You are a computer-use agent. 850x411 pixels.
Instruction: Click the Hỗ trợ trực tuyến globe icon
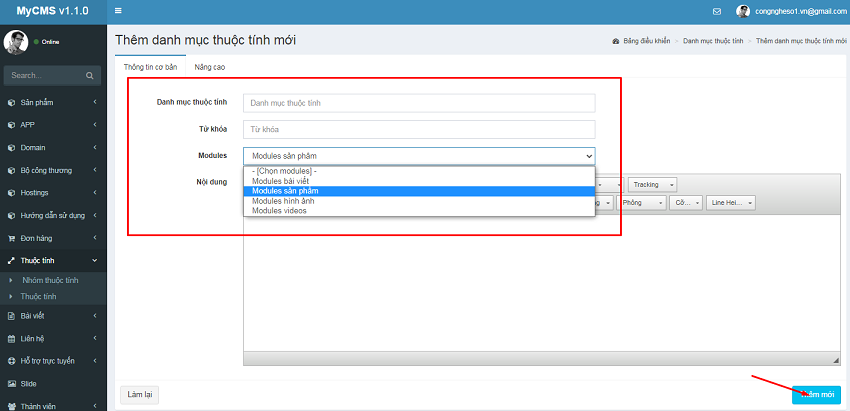[x=11, y=360]
